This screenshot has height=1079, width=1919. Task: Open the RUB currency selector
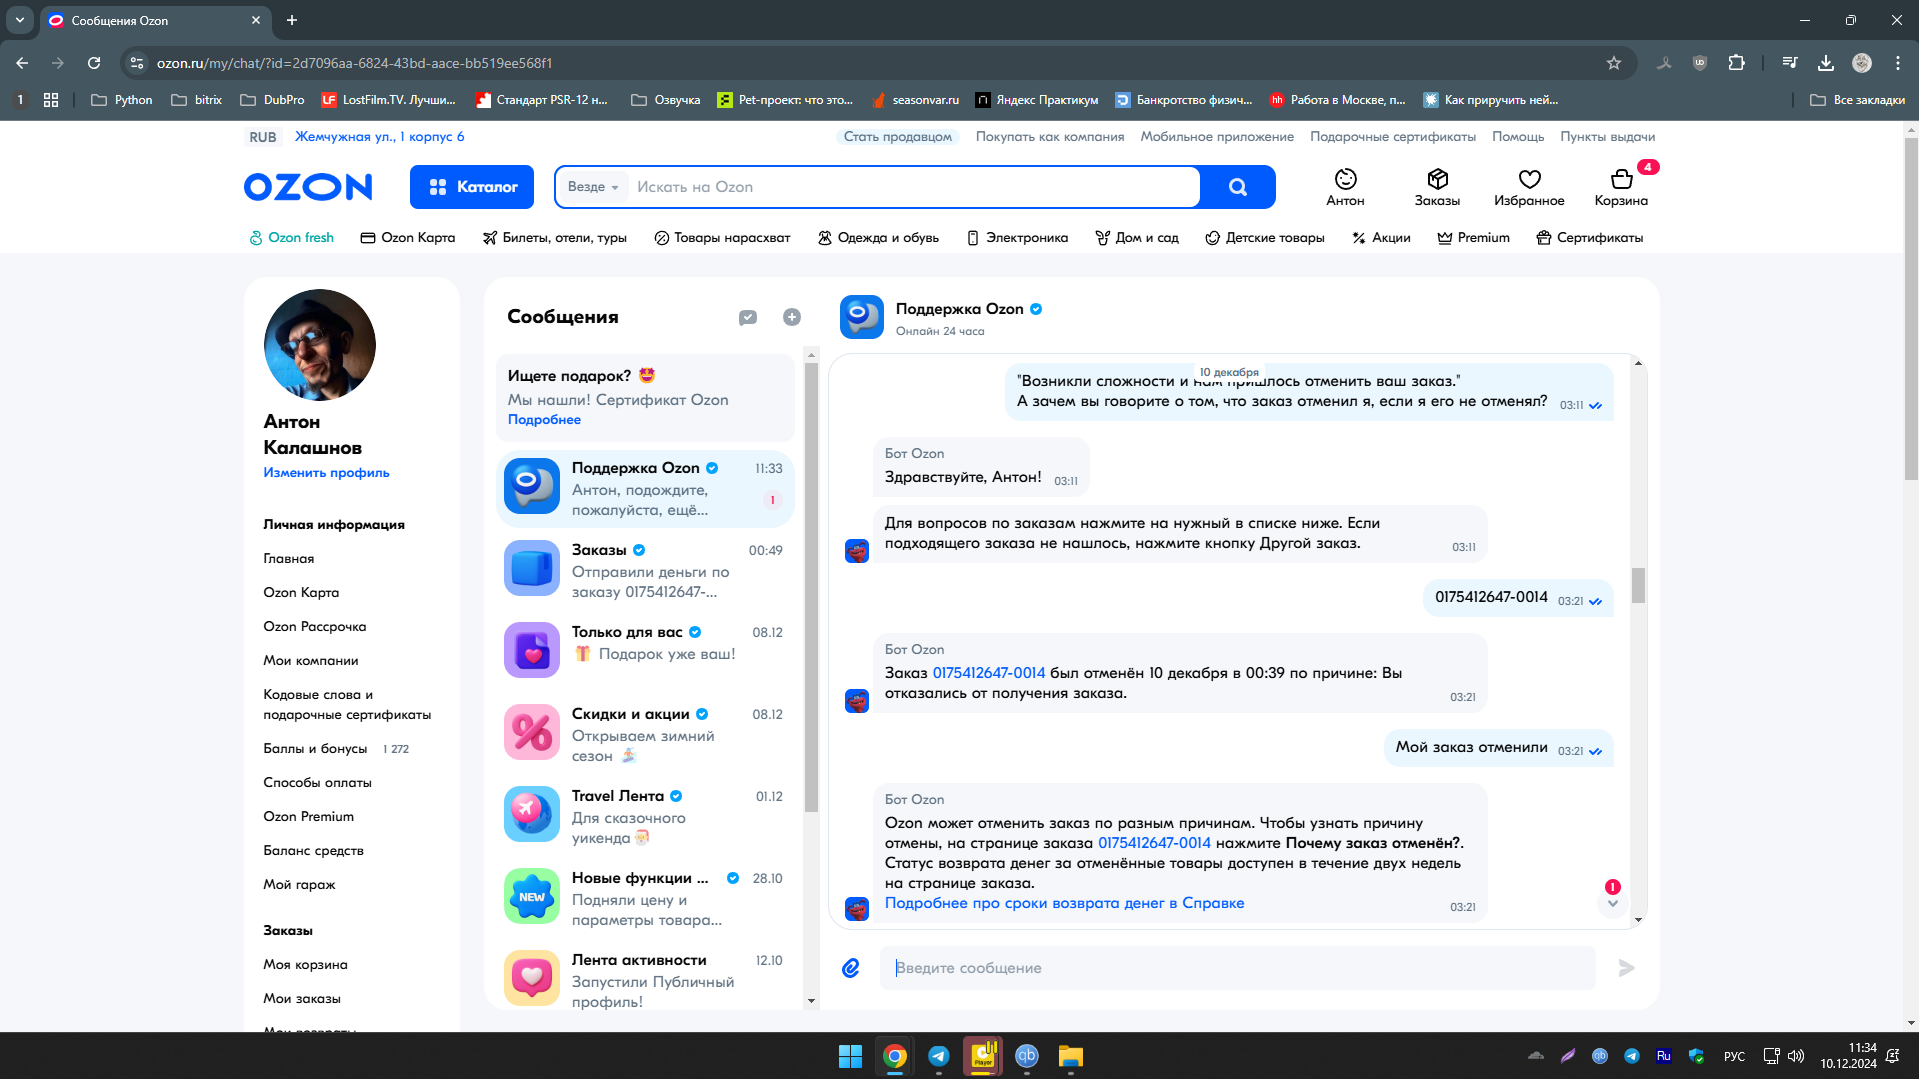[x=263, y=137]
